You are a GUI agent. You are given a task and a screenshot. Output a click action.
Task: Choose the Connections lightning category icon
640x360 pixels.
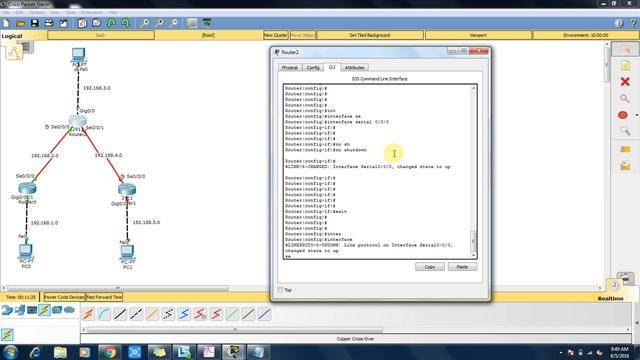44,310
